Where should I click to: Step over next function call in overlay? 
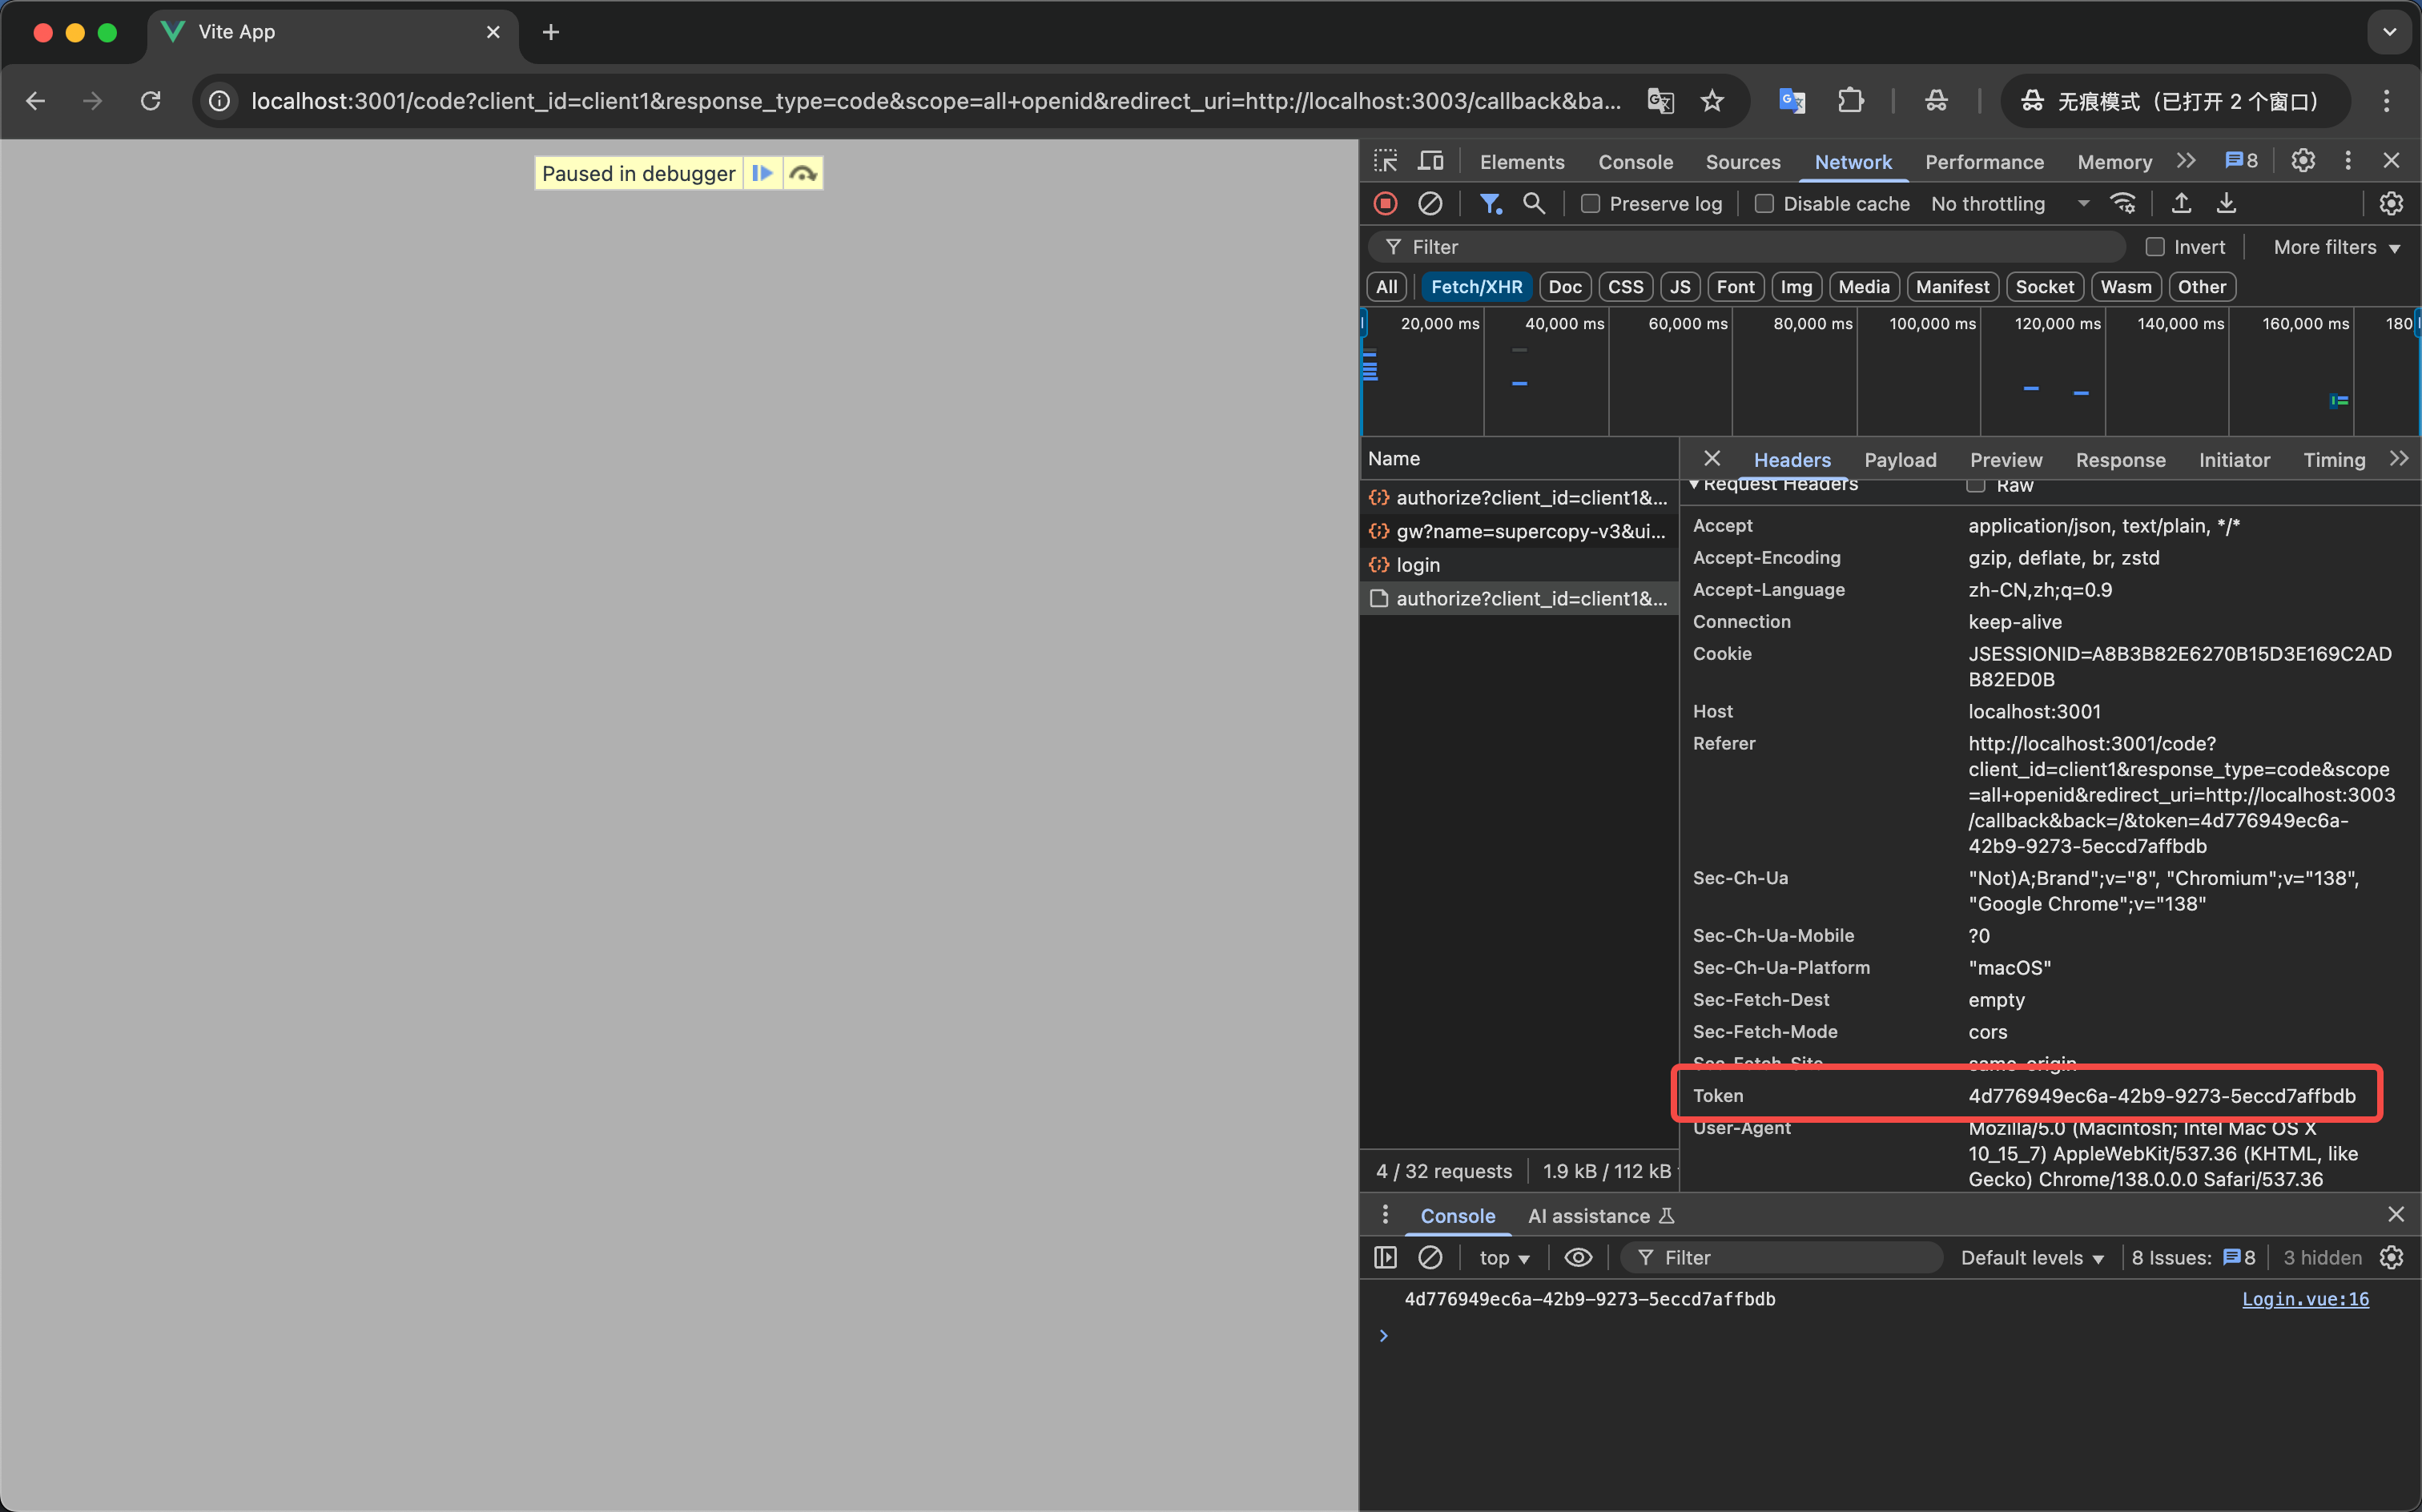coord(803,173)
